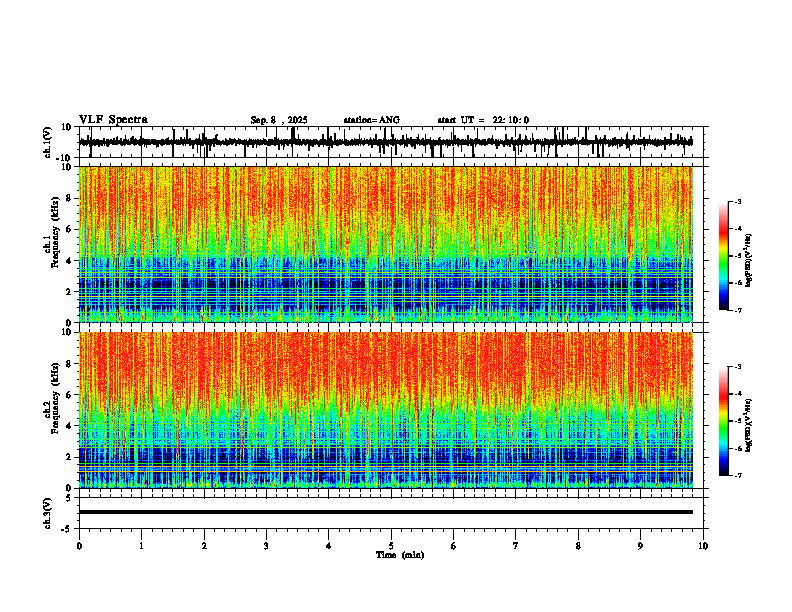Click the time axis tick label "5"
The width and height of the screenshot is (792, 612).
coord(391,546)
